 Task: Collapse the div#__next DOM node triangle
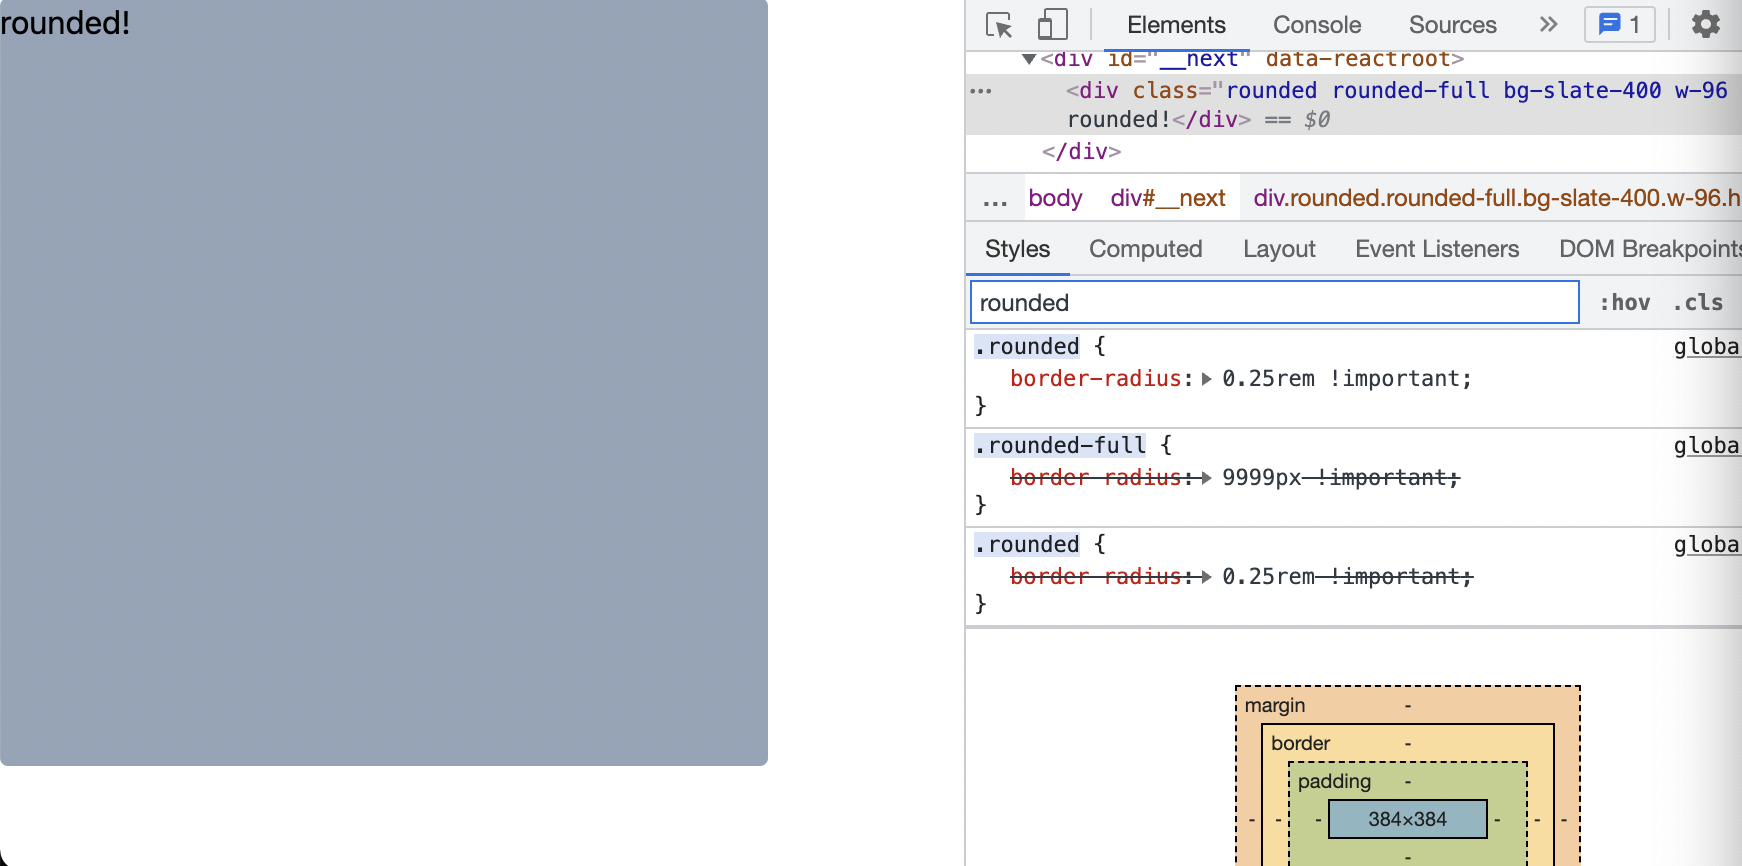(1028, 60)
